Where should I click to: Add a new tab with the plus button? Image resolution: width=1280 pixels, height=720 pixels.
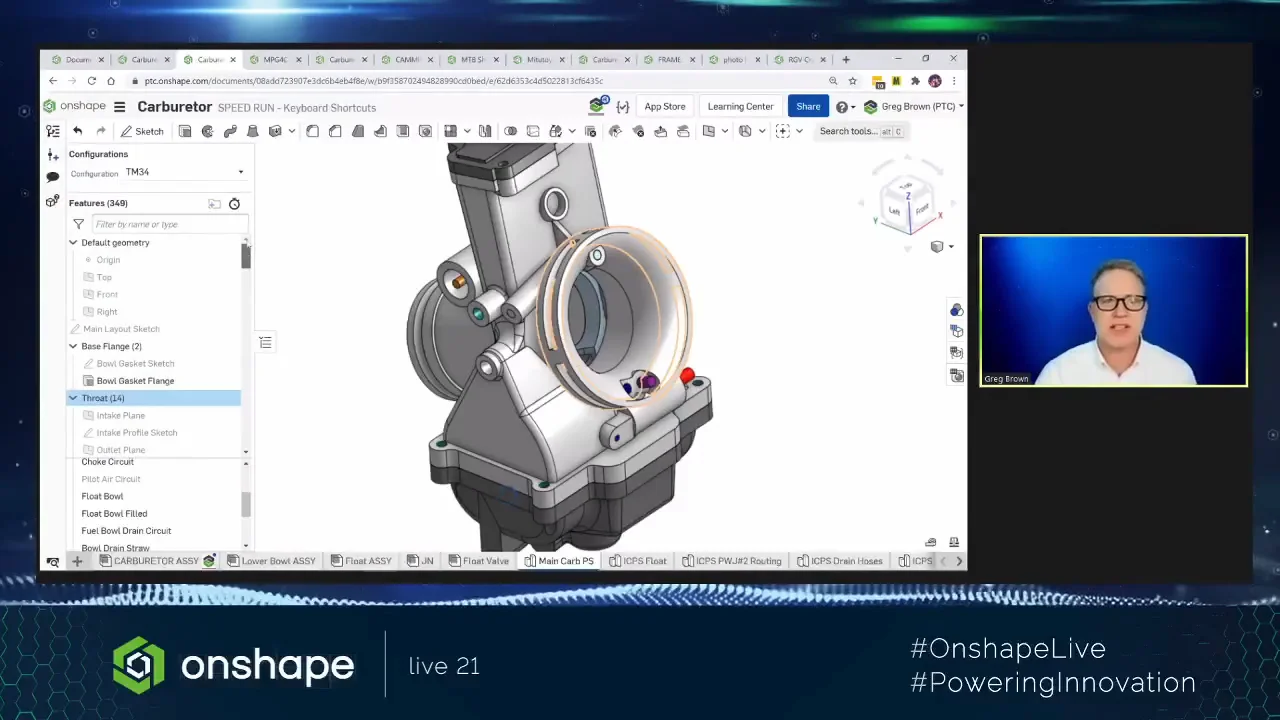pyautogui.click(x=77, y=561)
